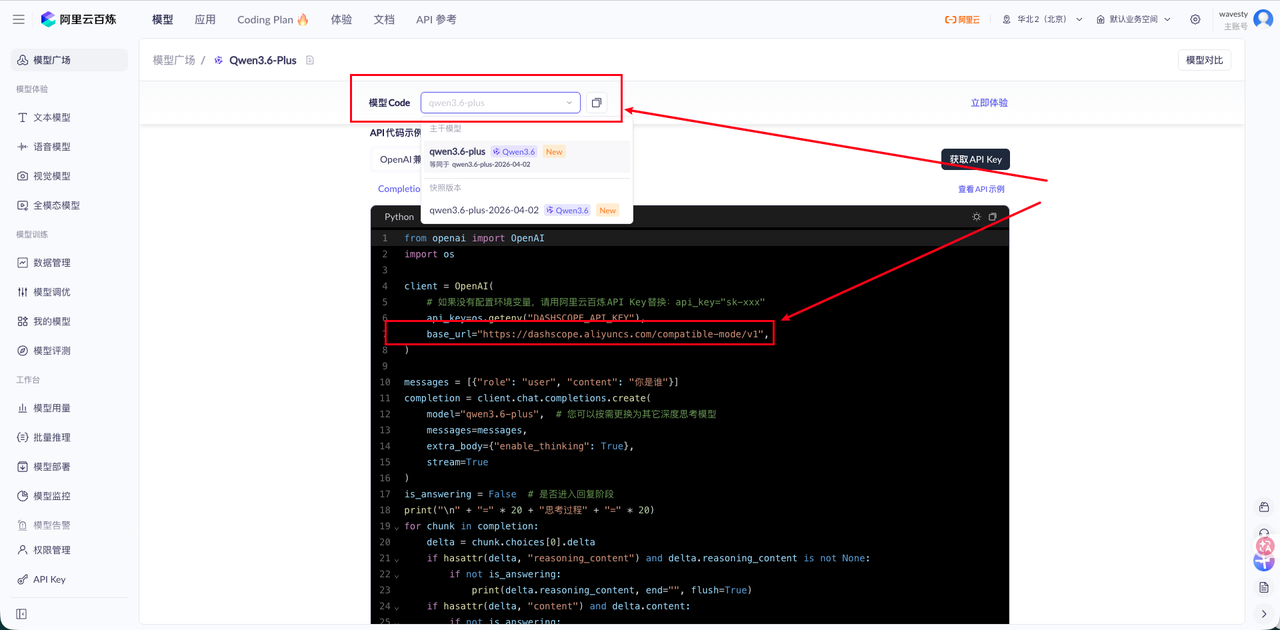Click the Qwen3.6-Plus page title
Screen dimensions: 1280x630
[x=263, y=60]
